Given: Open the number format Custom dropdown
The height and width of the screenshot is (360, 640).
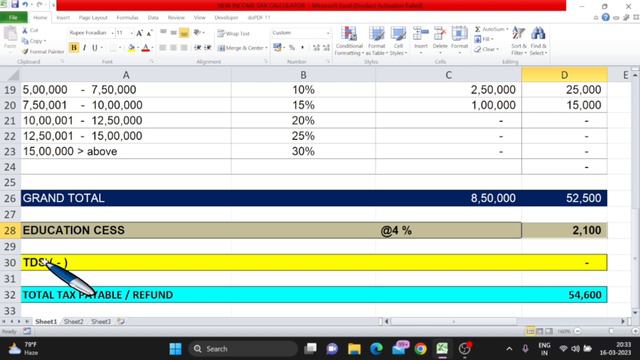Looking at the screenshot, I should 328,33.
